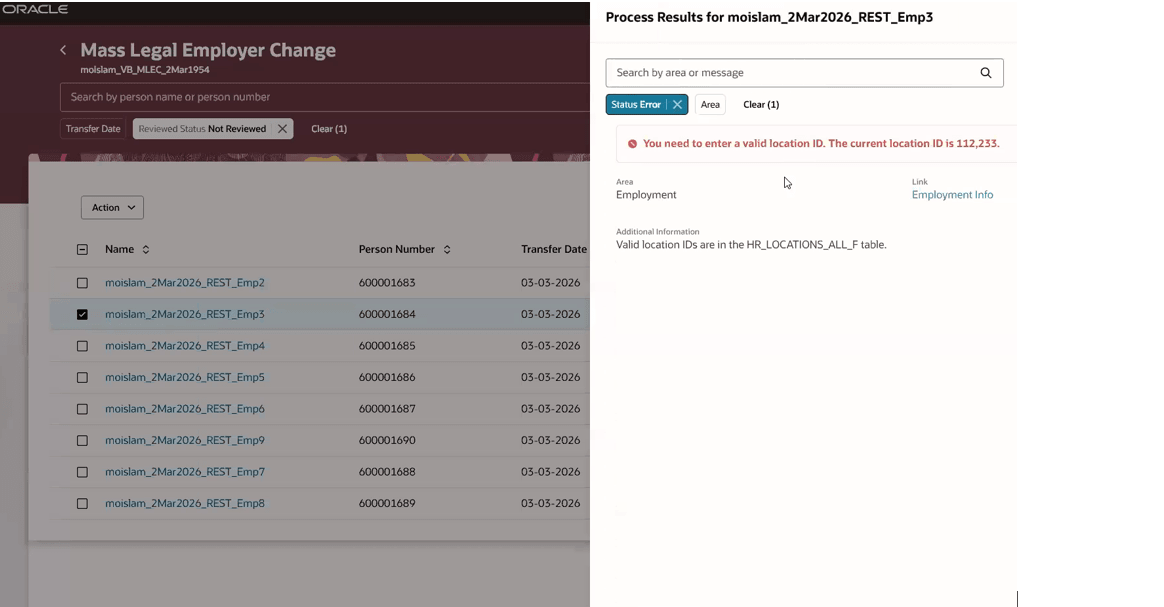The width and height of the screenshot is (1164, 607).
Task: Open the moislam_2Mar2026_REST_Emp2 person link
Action: point(185,283)
